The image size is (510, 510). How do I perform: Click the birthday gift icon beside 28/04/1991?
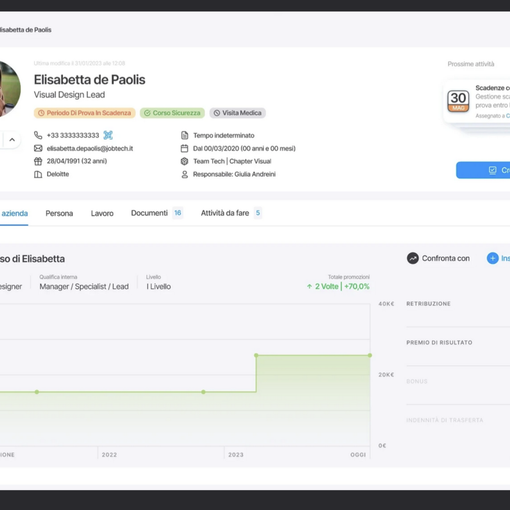pyautogui.click(x=38, y=161)
